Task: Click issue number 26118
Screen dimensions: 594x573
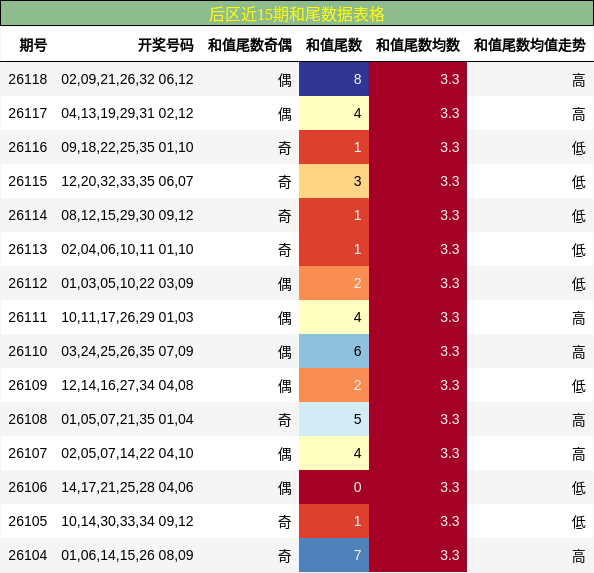Action: coord(28,79)
